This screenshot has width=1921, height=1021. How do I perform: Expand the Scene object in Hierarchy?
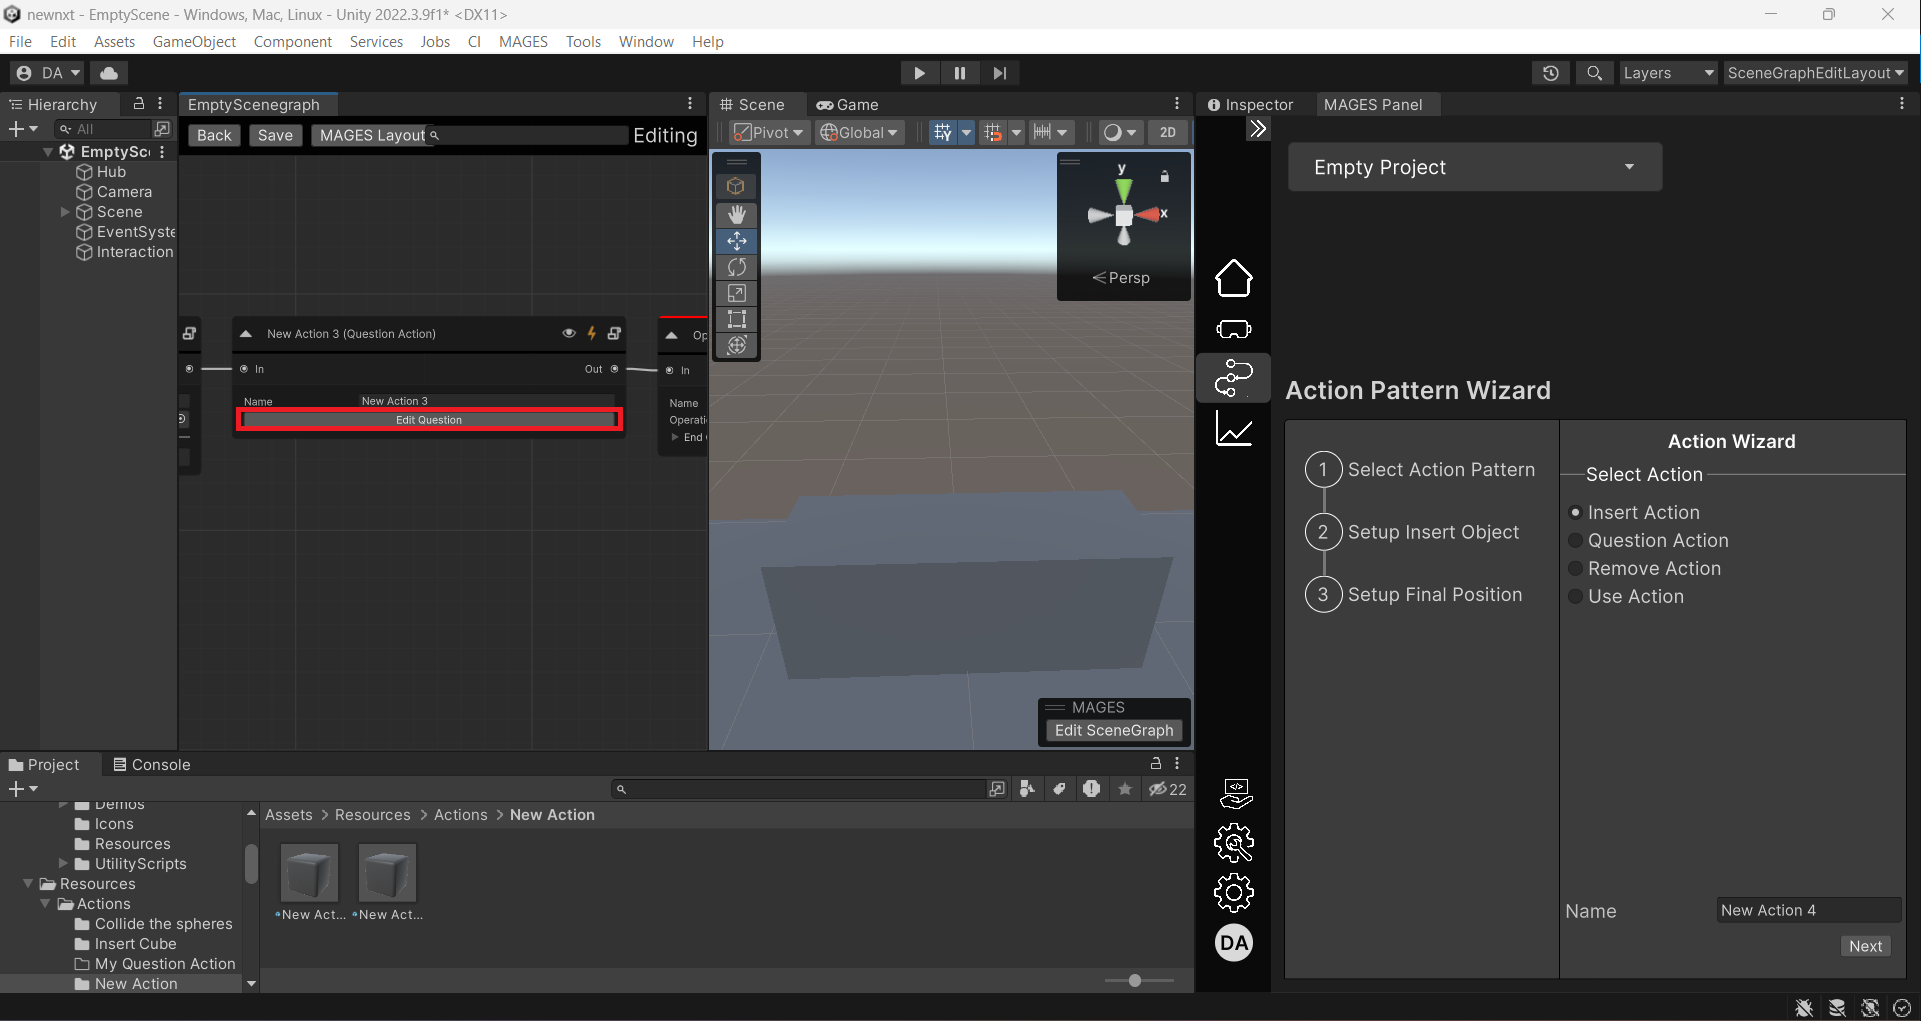pos(65,212)
